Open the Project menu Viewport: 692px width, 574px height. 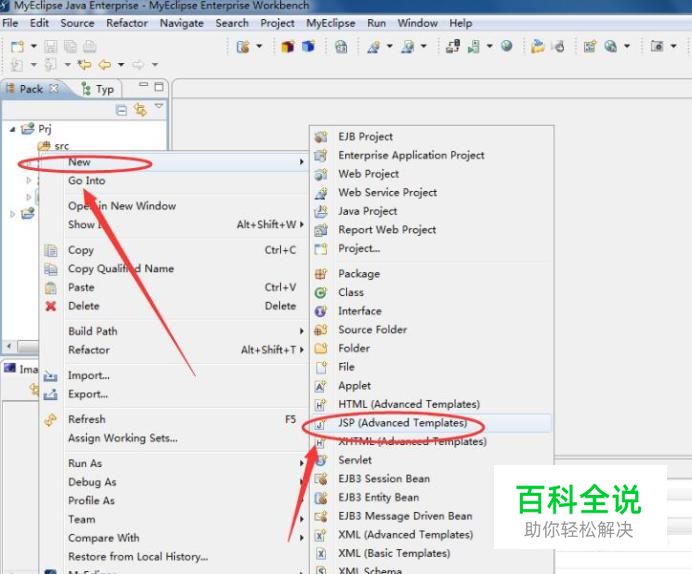277,23
